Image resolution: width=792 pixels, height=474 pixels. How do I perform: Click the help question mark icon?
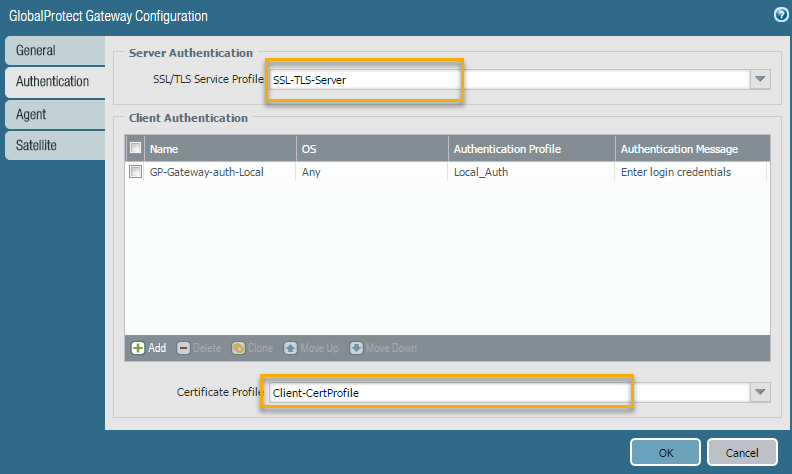(781, 15)
